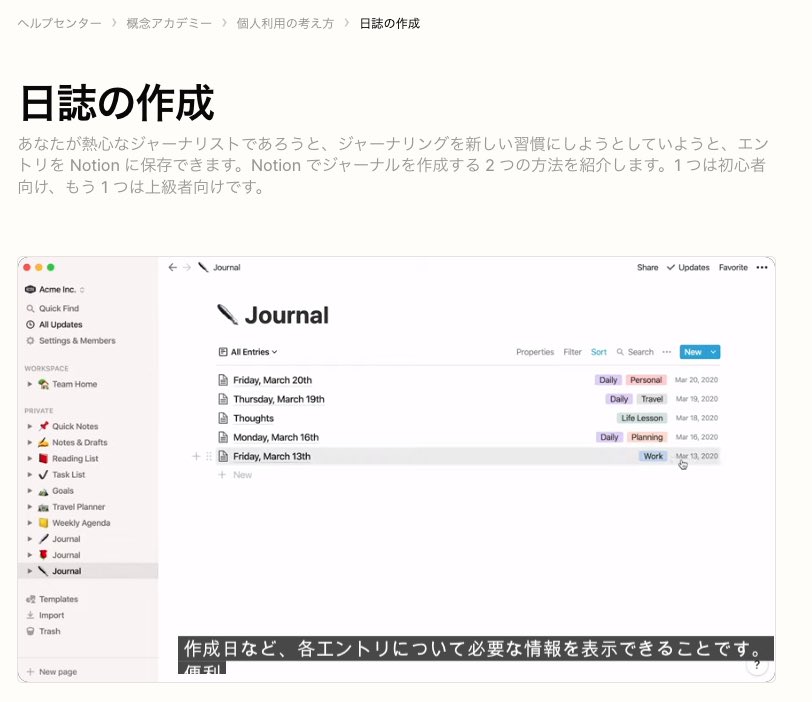Image resolution: width=812 pixels, height=702 pixels.
Task: Click the All Updates clock icon
Action: [x=30, y=325]
